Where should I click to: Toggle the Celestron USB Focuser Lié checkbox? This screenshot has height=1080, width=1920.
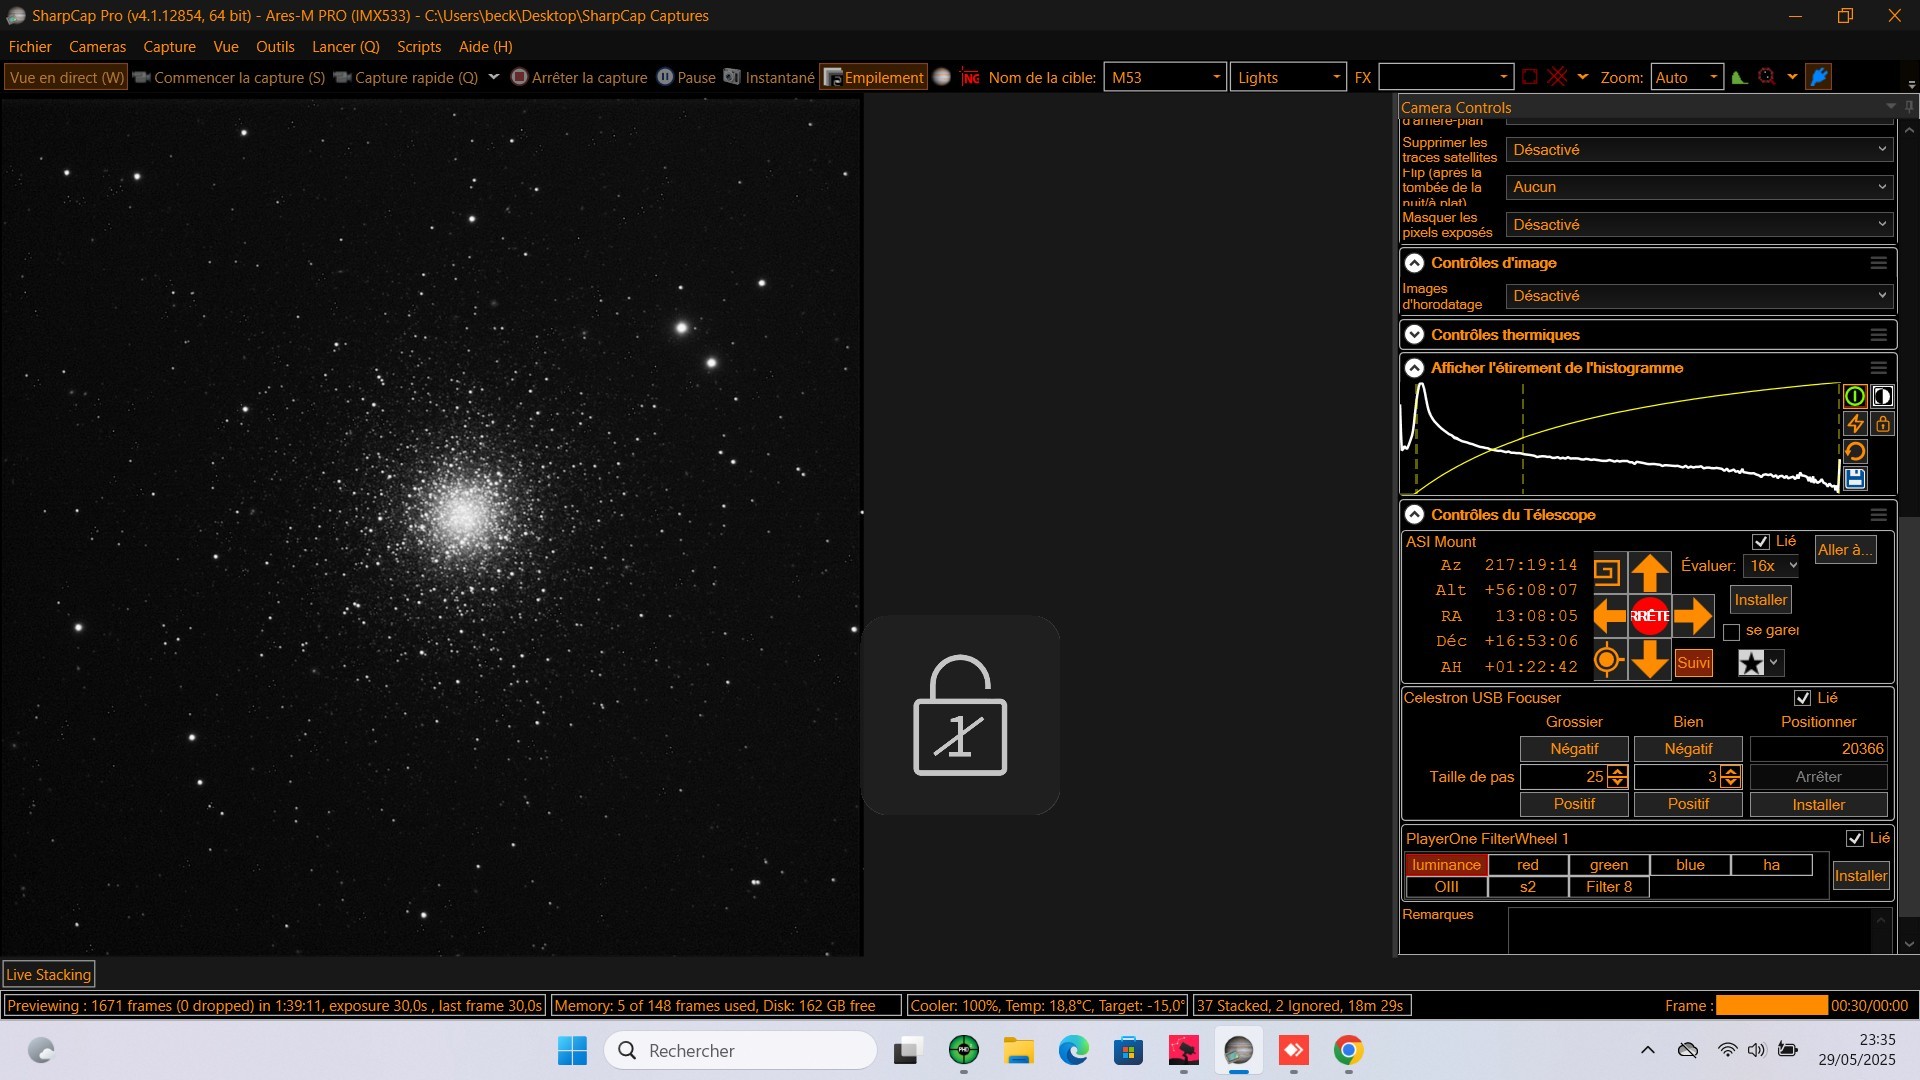pos(1803,698)
